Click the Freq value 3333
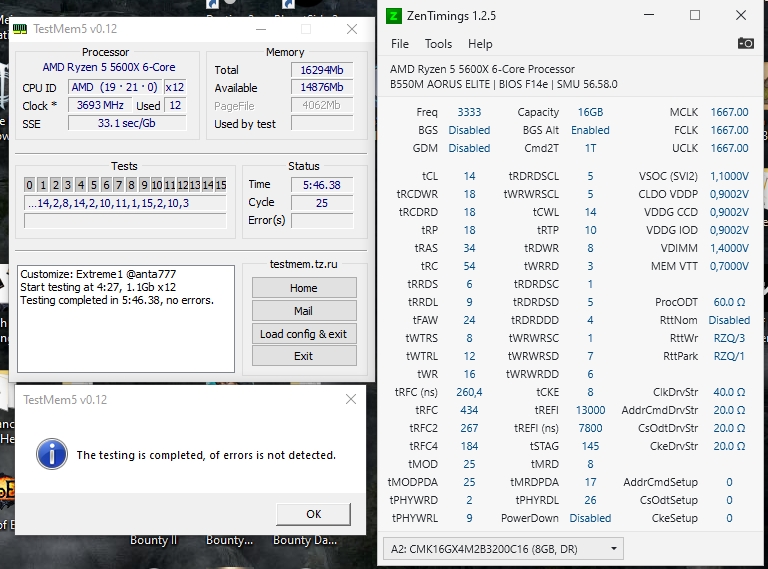Image resolution: width=768 pixels, height=569 pixels. (x=469, y=112)
